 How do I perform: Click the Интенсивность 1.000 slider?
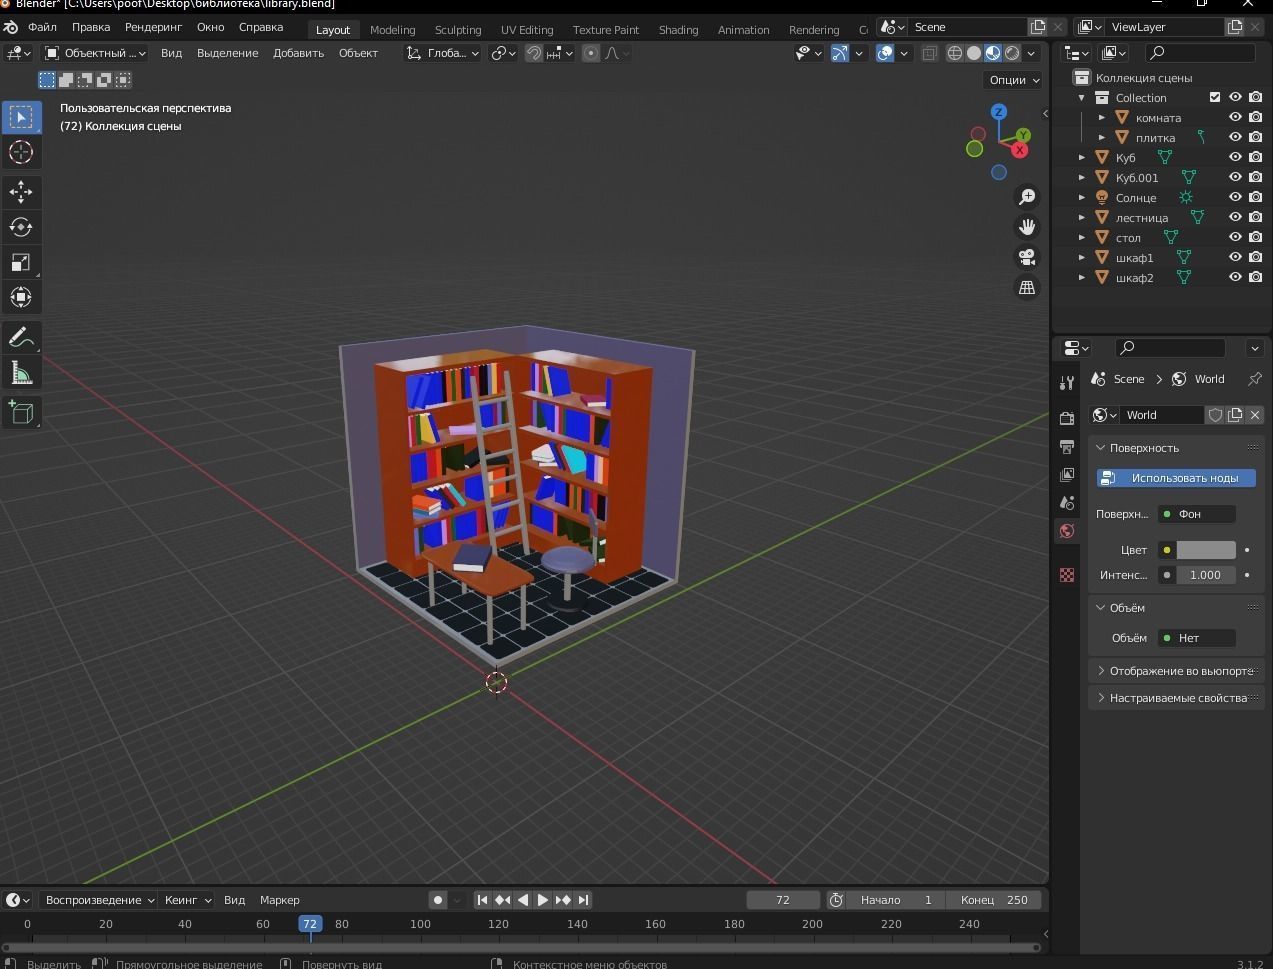pyautogui.click(x=1206, y=575)
